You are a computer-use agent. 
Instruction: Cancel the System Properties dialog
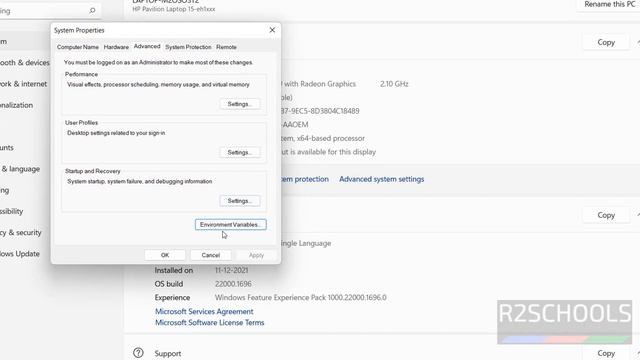pos(211,255)
